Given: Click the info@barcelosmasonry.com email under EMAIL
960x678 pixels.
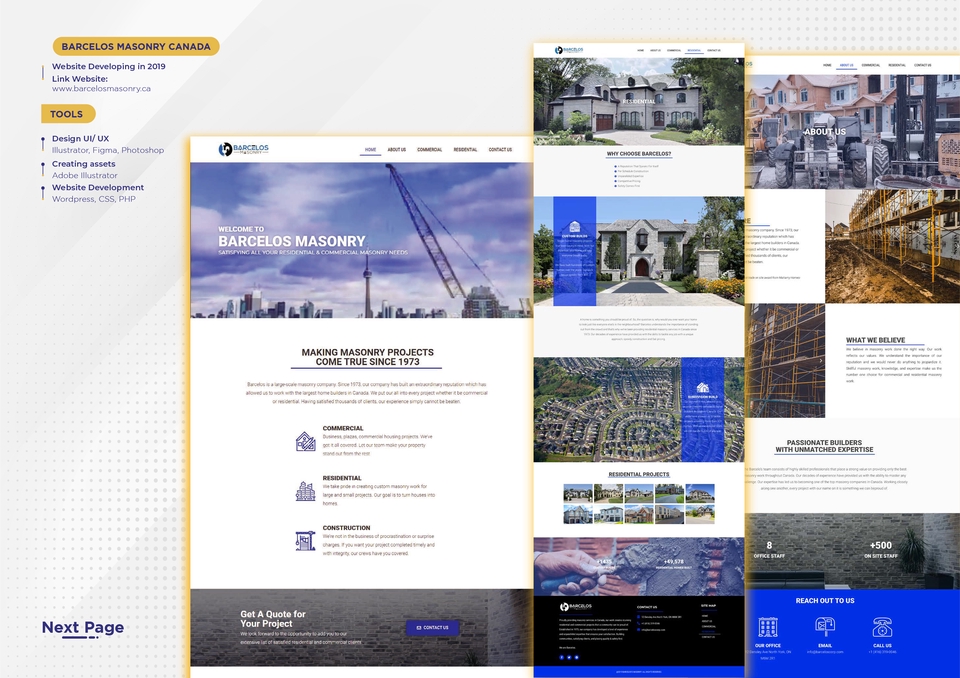Looking at the screenshot, I should [825, 652].
